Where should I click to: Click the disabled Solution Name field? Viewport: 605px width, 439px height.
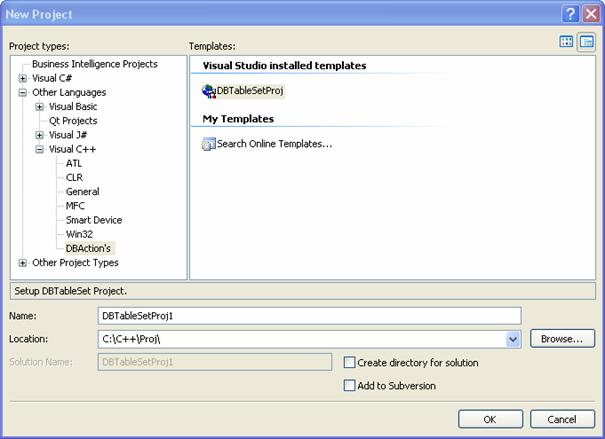pyautogui.click(x=215, y=362)
